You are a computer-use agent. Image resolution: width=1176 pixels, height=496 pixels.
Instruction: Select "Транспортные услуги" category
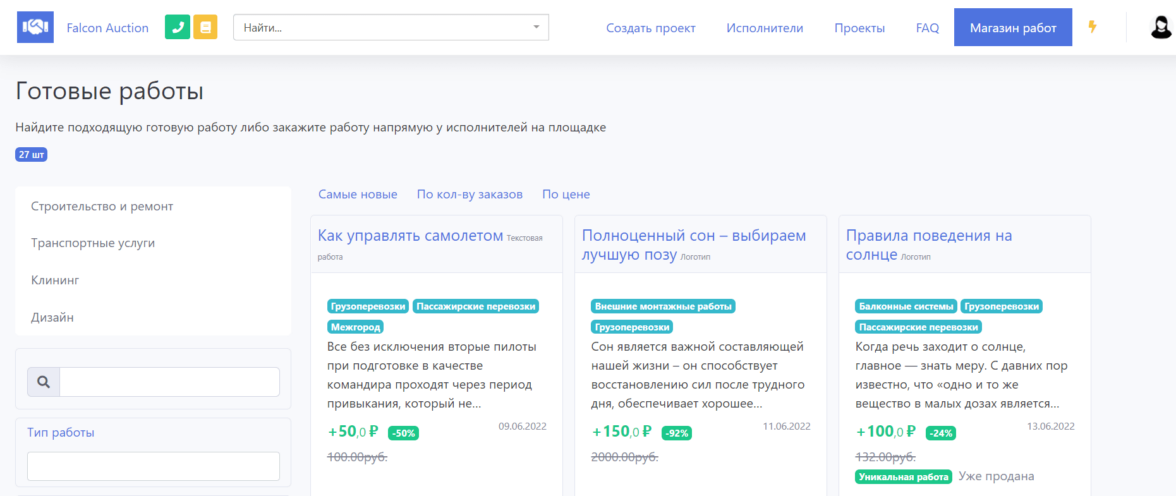93,243
